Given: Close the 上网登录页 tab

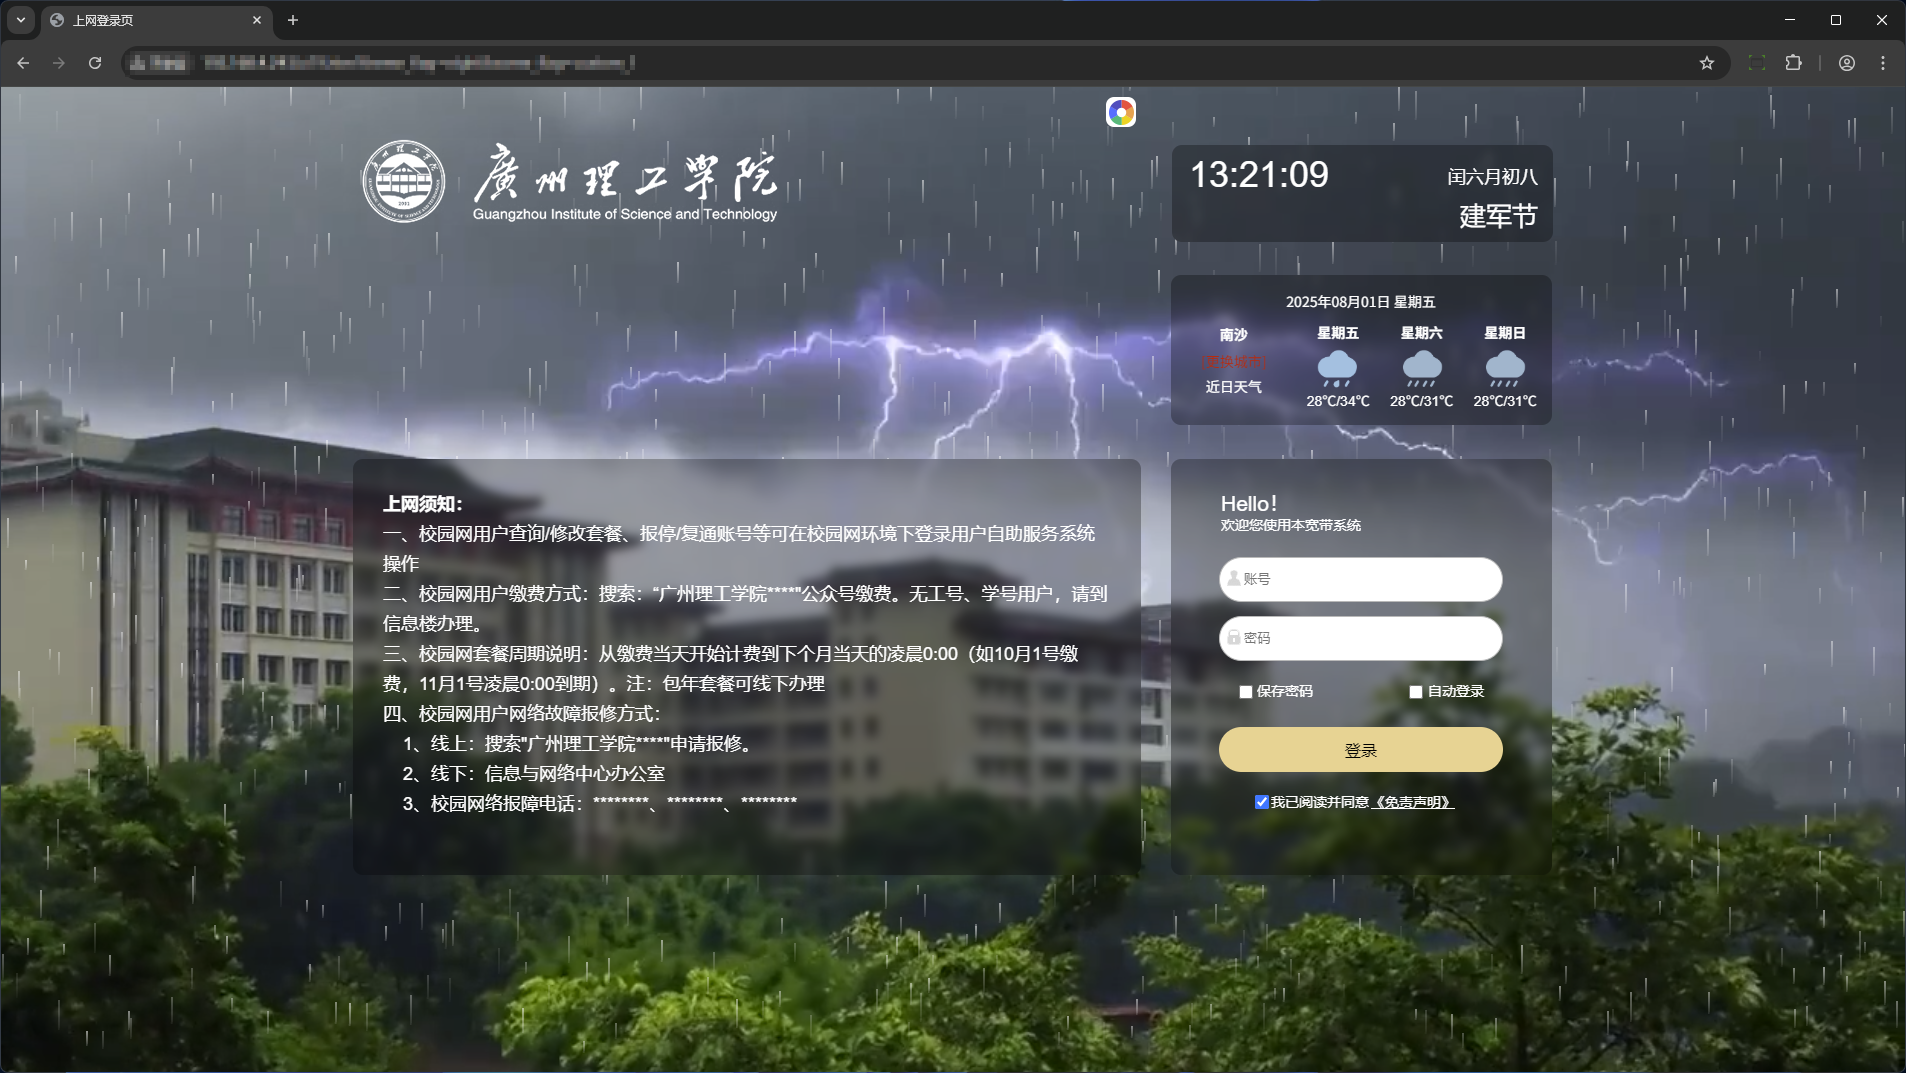Looking at the screenshot, I should click(257, 20).
